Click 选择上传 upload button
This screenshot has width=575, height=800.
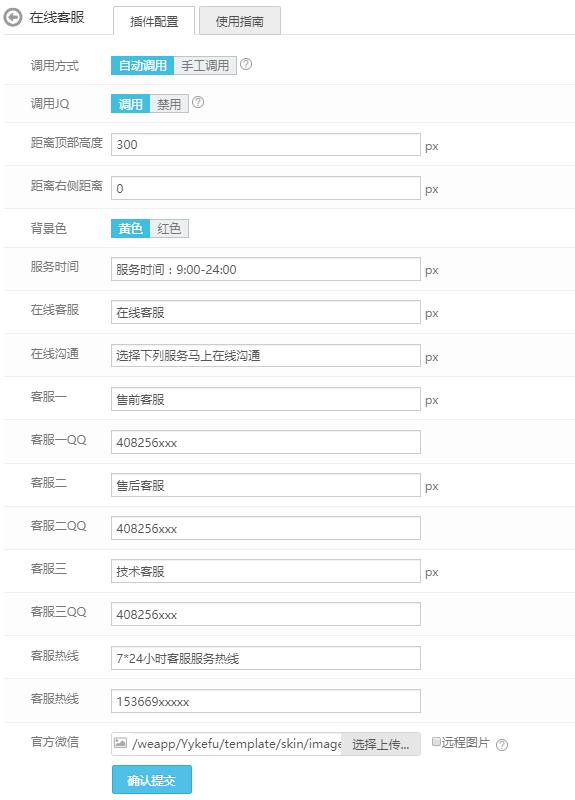click(381, 744)
